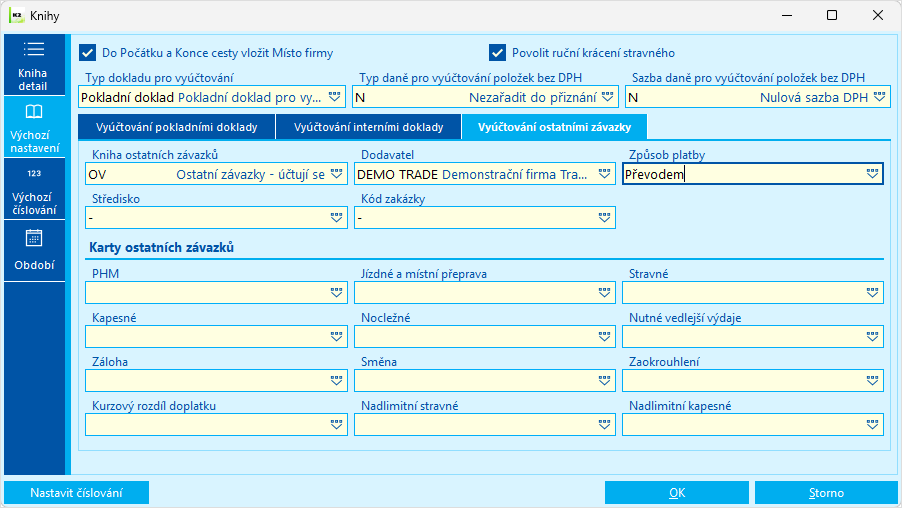Viewport: 902px width, 508px height.
Task: Switch to 'Vyúčtování pokladními doklady' tab
Action: pos(177,127)
